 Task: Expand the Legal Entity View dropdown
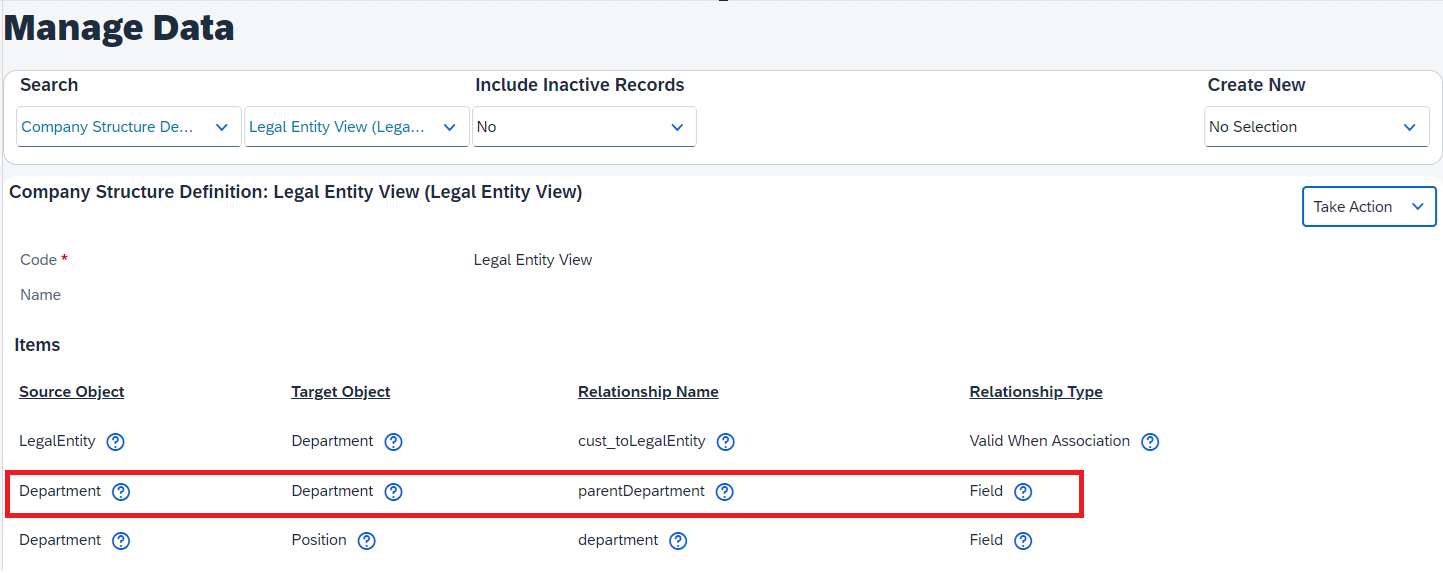(x=357, y=127)
